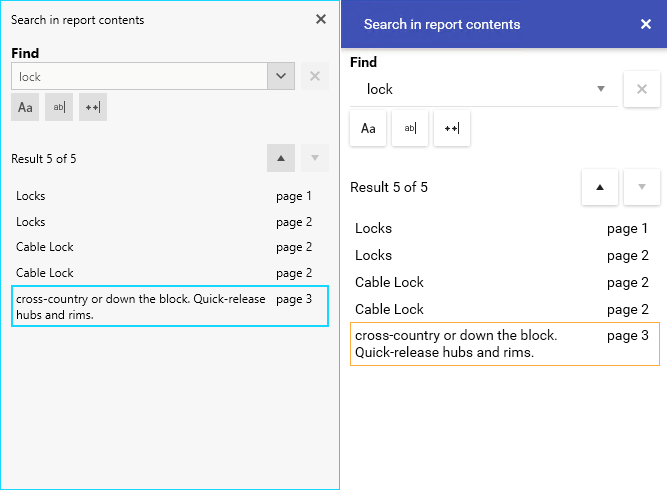
Task: Toggle regular expression (++|) in right panel
Action: tap(452, 128)
